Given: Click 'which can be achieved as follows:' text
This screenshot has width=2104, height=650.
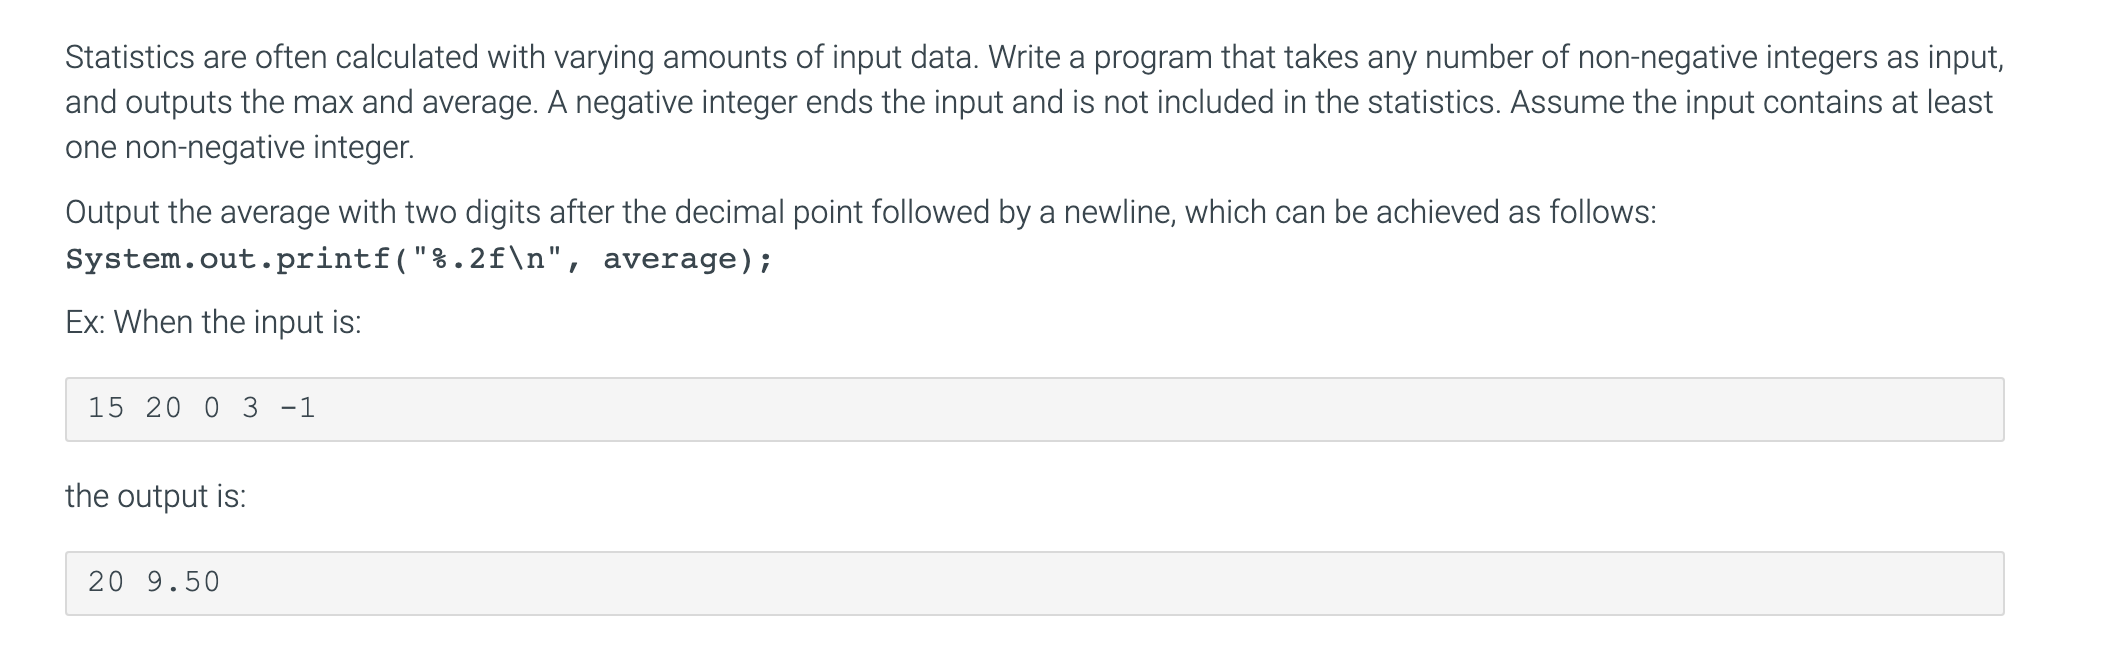Looking at the screenshot, I should pyautogui.click(x=1420, y=212).
